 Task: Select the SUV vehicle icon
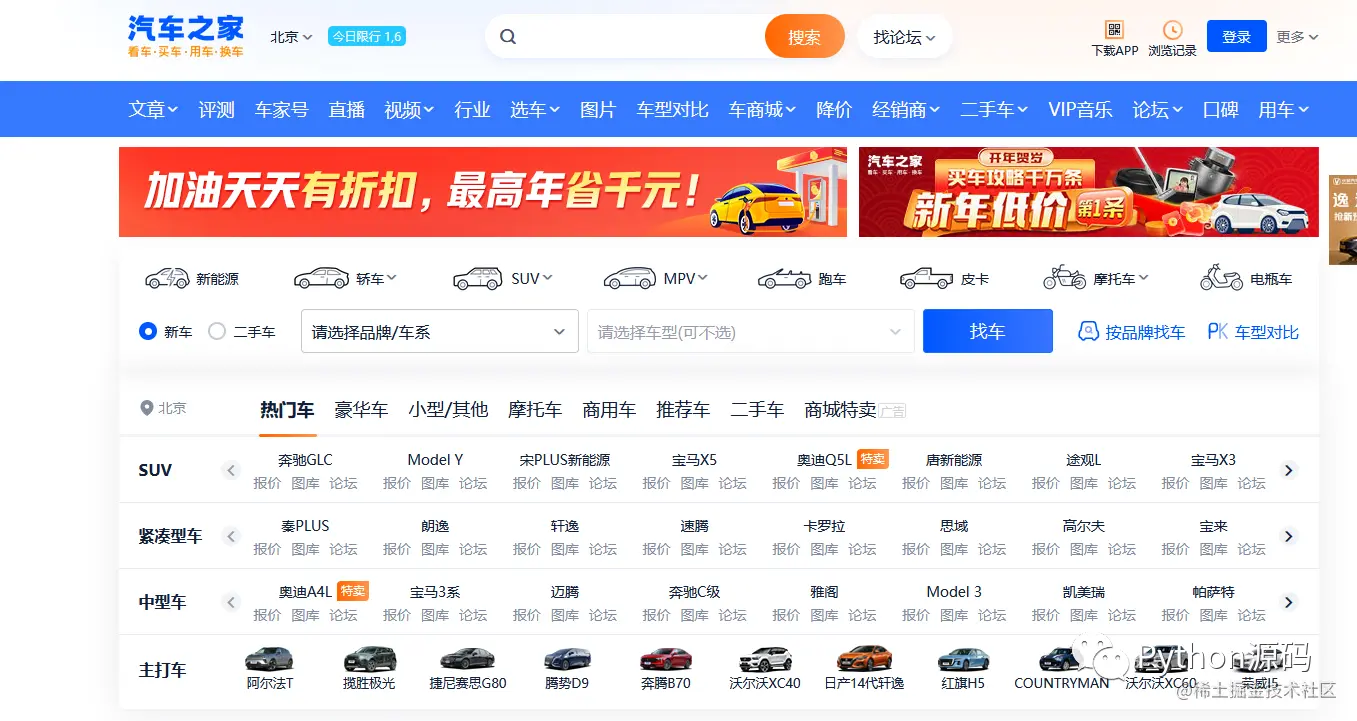click(x=477, y=278)
